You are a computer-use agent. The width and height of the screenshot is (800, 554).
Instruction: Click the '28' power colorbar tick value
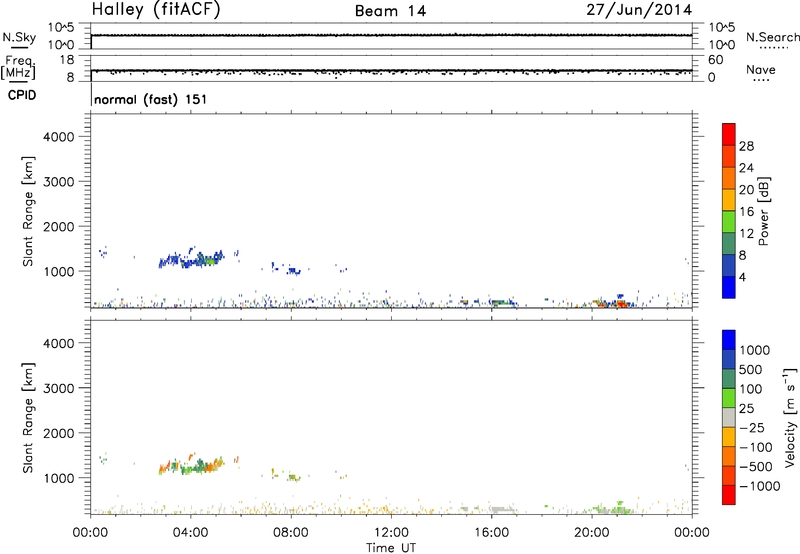click(x=746, y=146)
